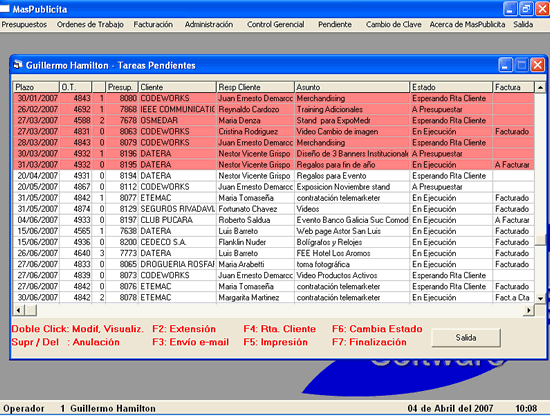This screenshot has height=416, width=550.
Task: Restore down the MasPublicita main window
Action: coord(526,9)
